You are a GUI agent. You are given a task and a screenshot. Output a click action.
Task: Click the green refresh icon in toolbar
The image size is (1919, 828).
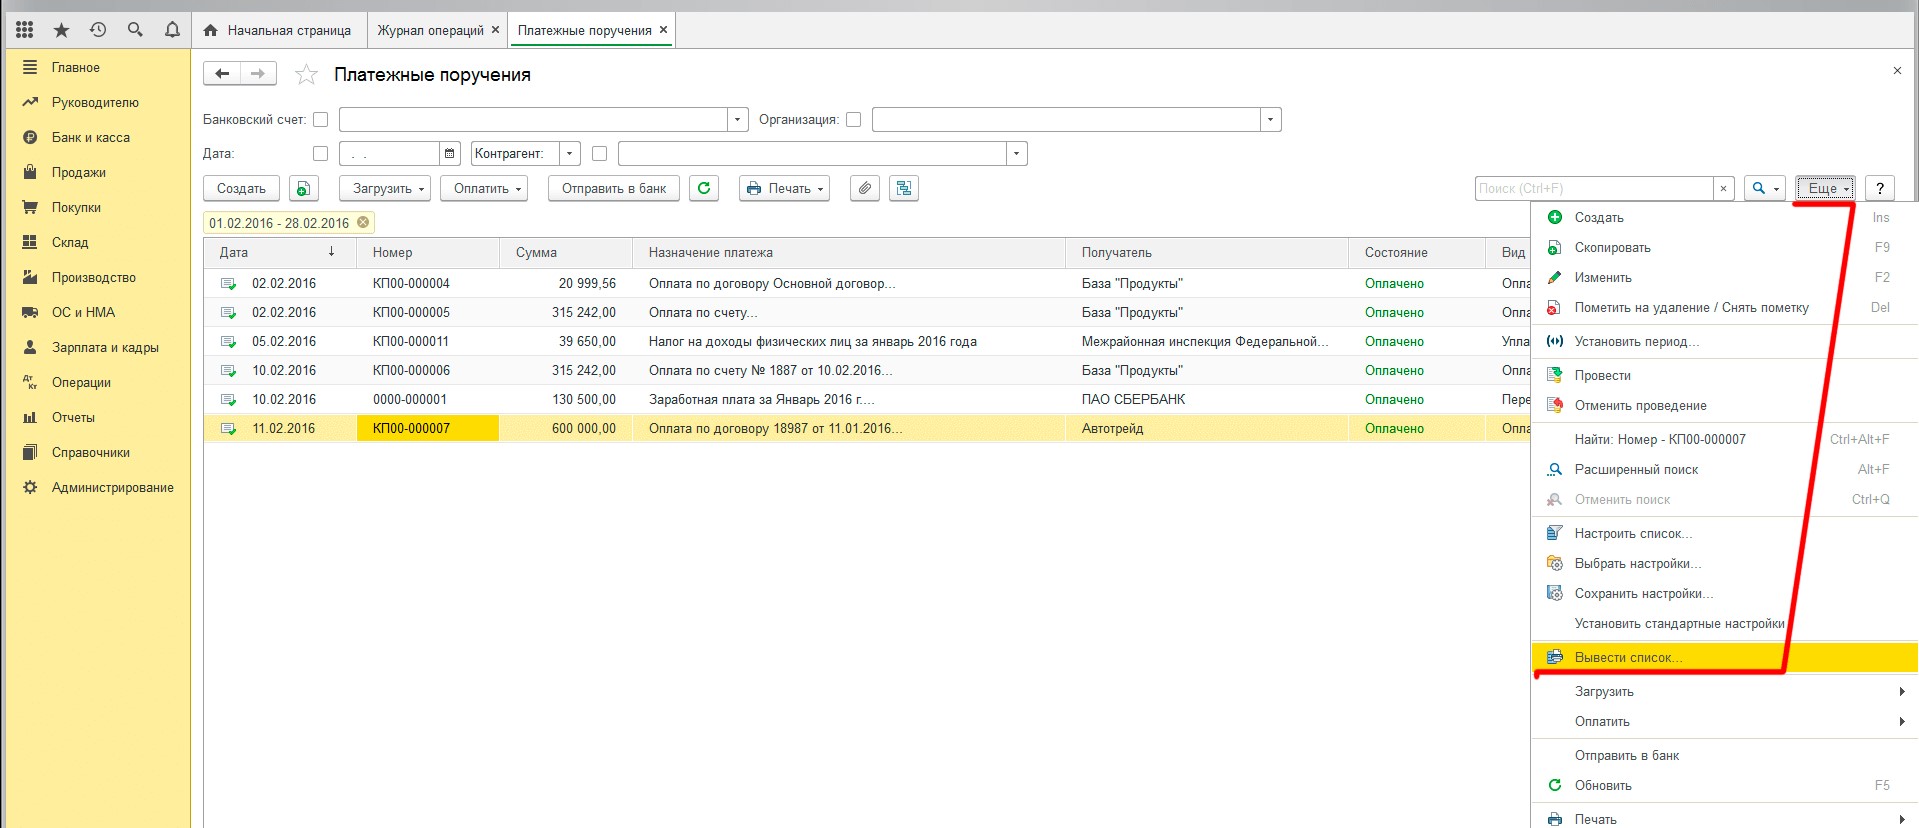tap(704, 188)
